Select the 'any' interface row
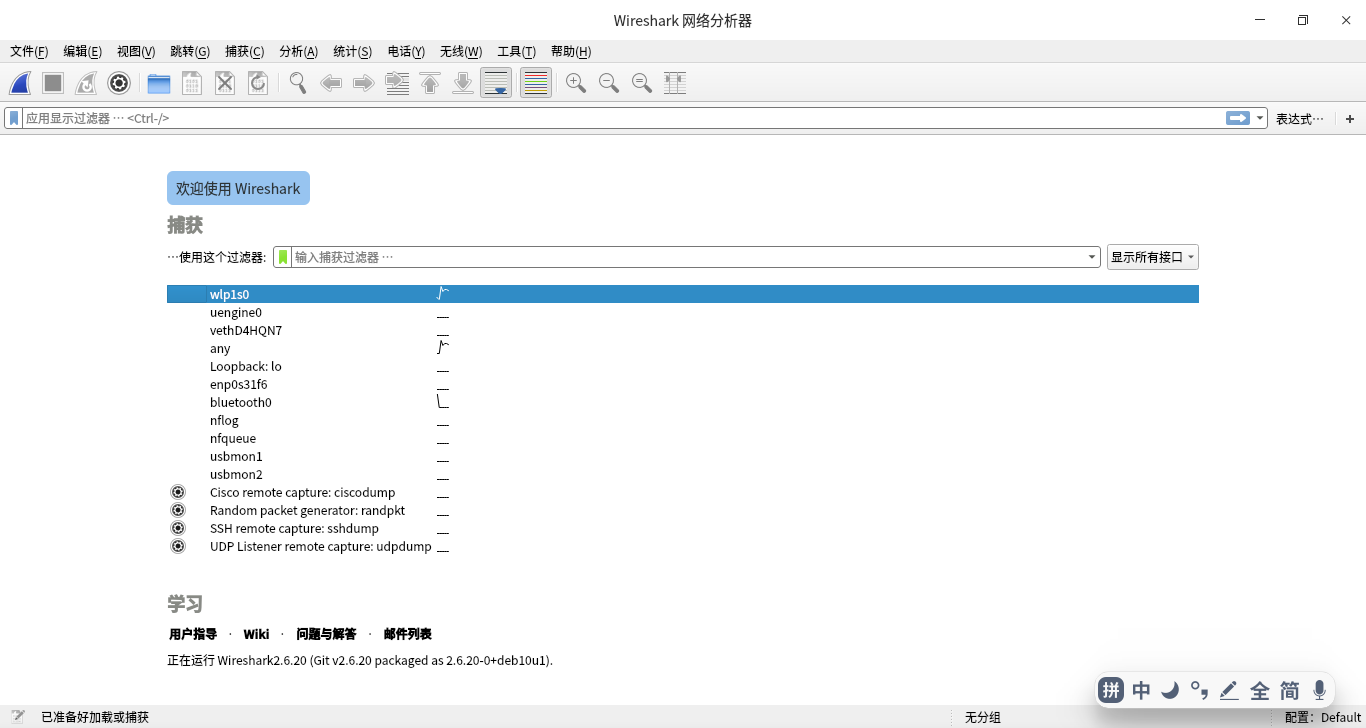 tap(682, 348)
